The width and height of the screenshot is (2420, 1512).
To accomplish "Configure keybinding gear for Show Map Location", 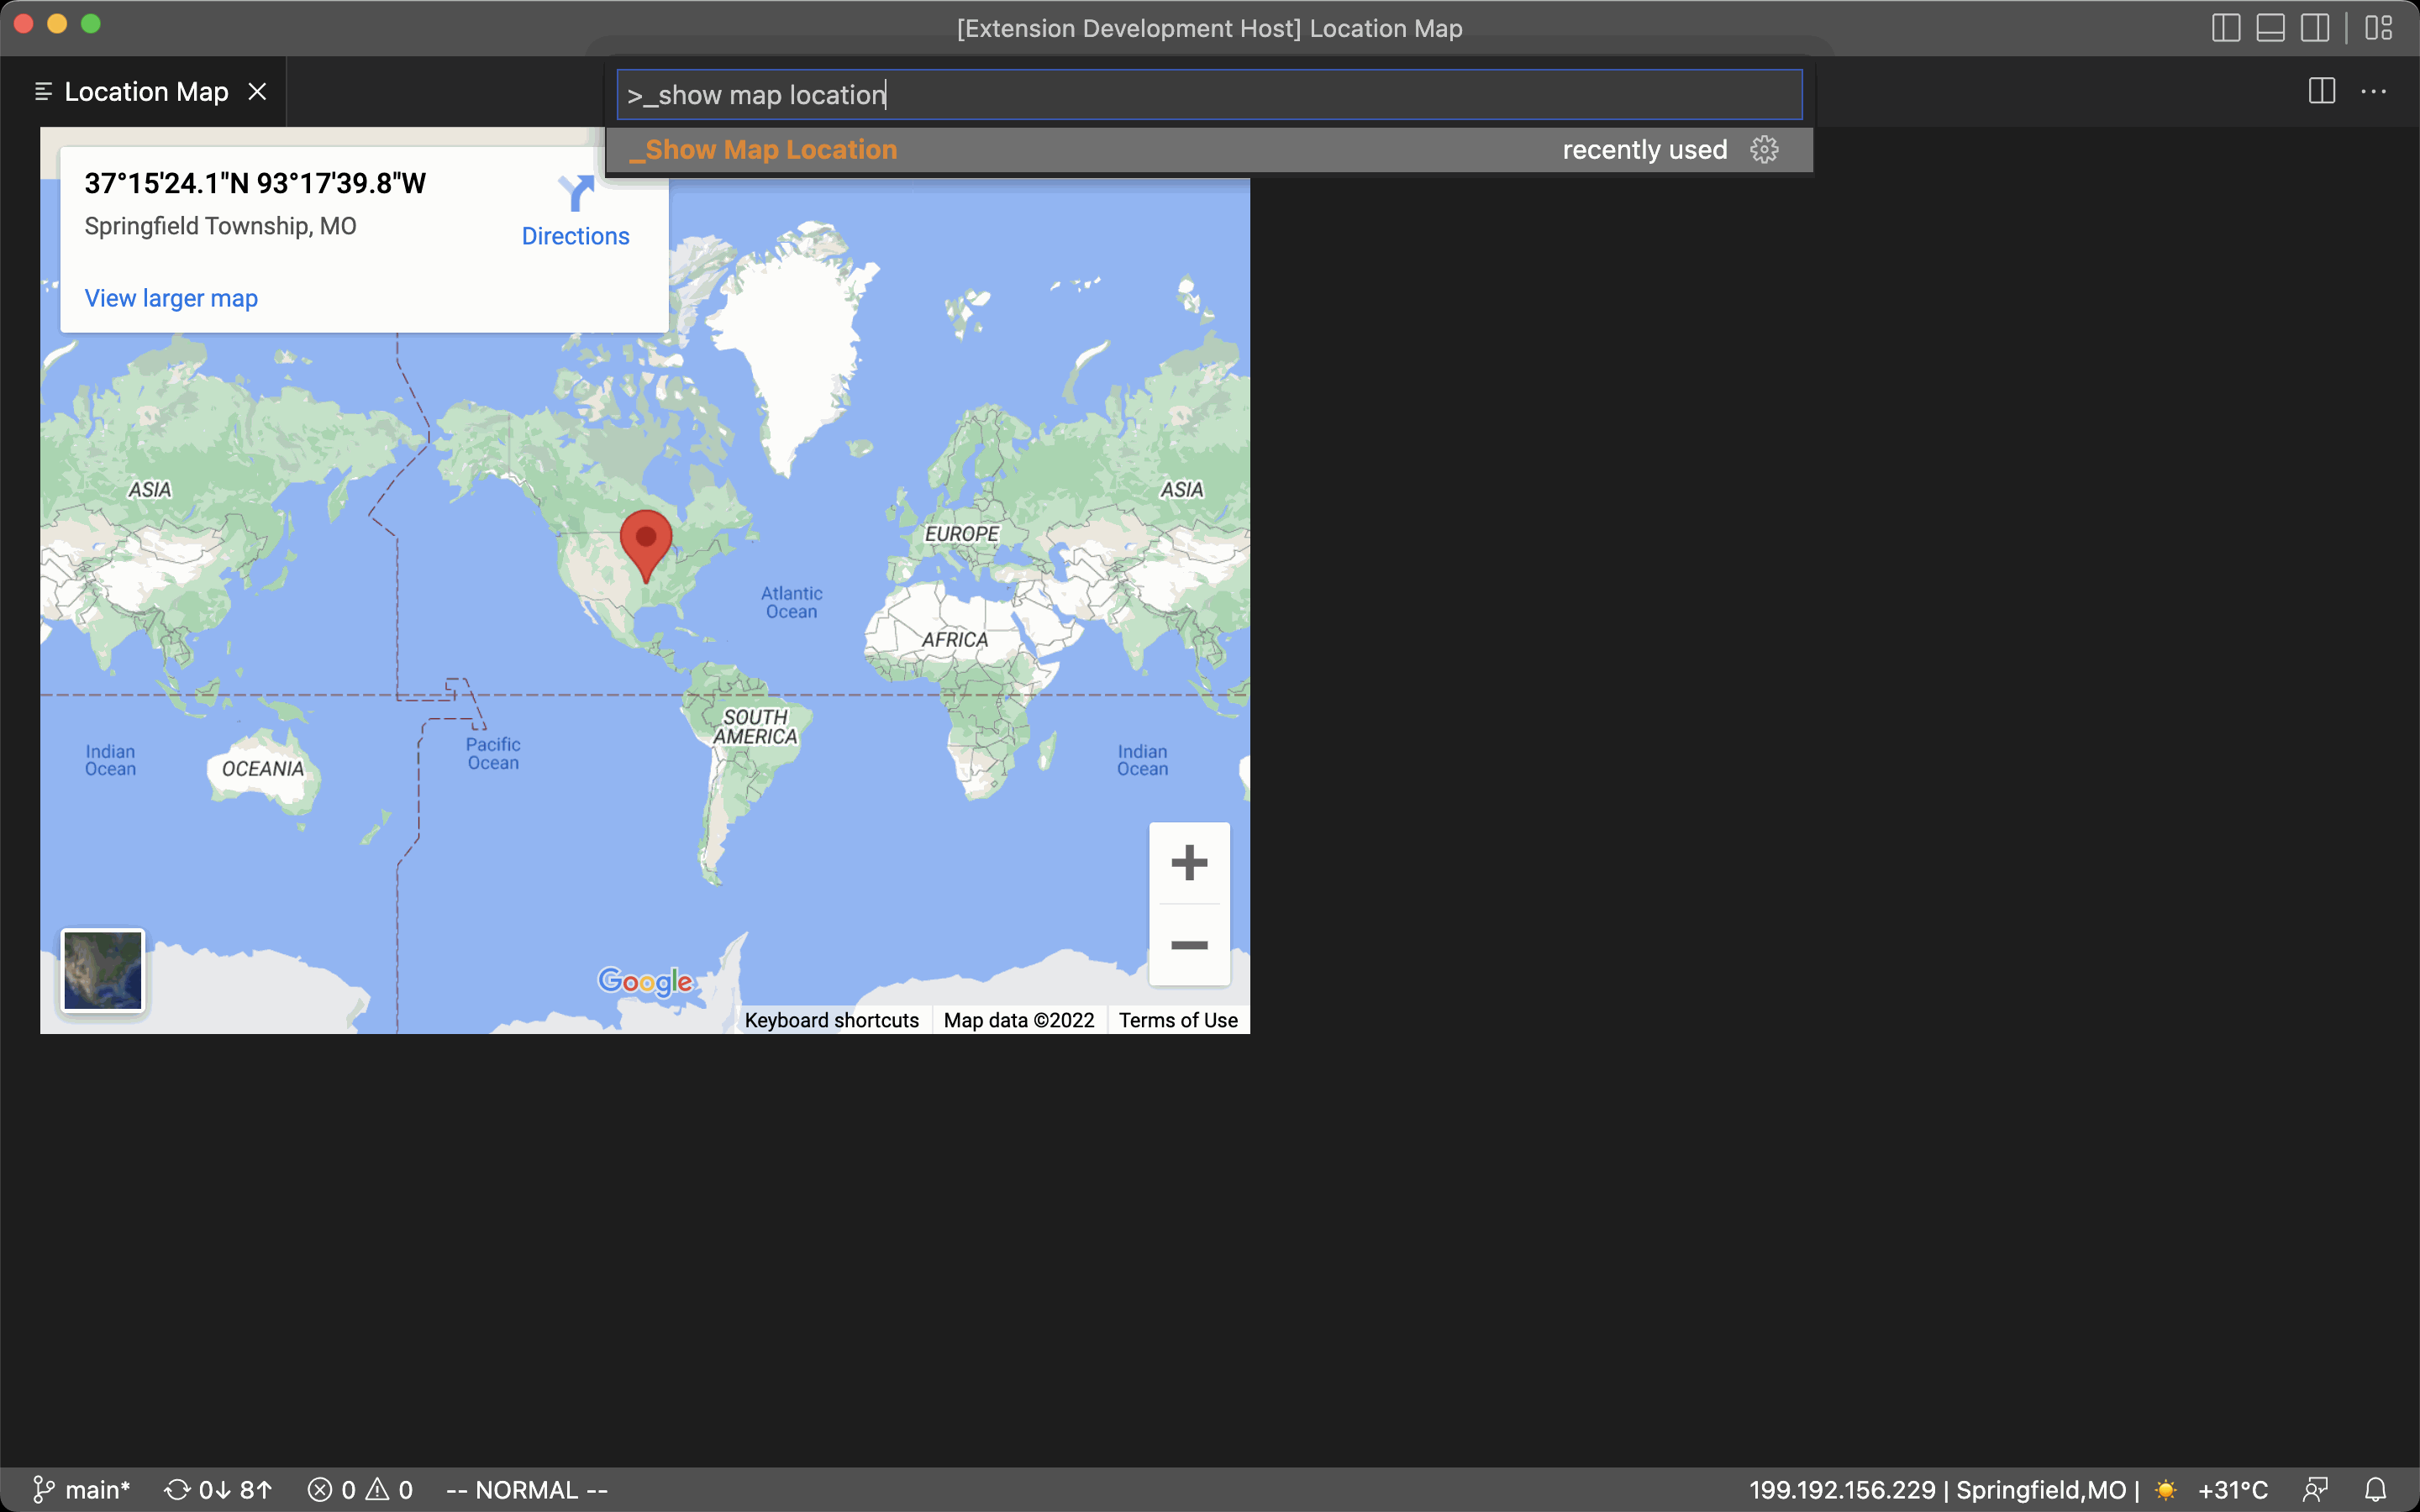I will click(1764, 150).
